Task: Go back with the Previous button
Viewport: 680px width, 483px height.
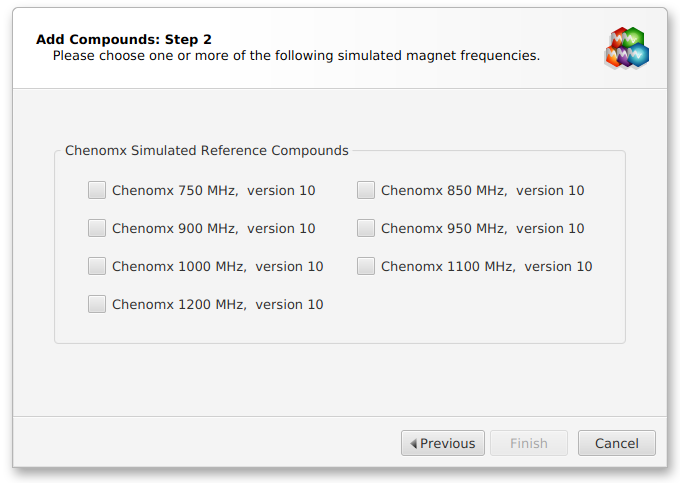Action: [443, 443]
